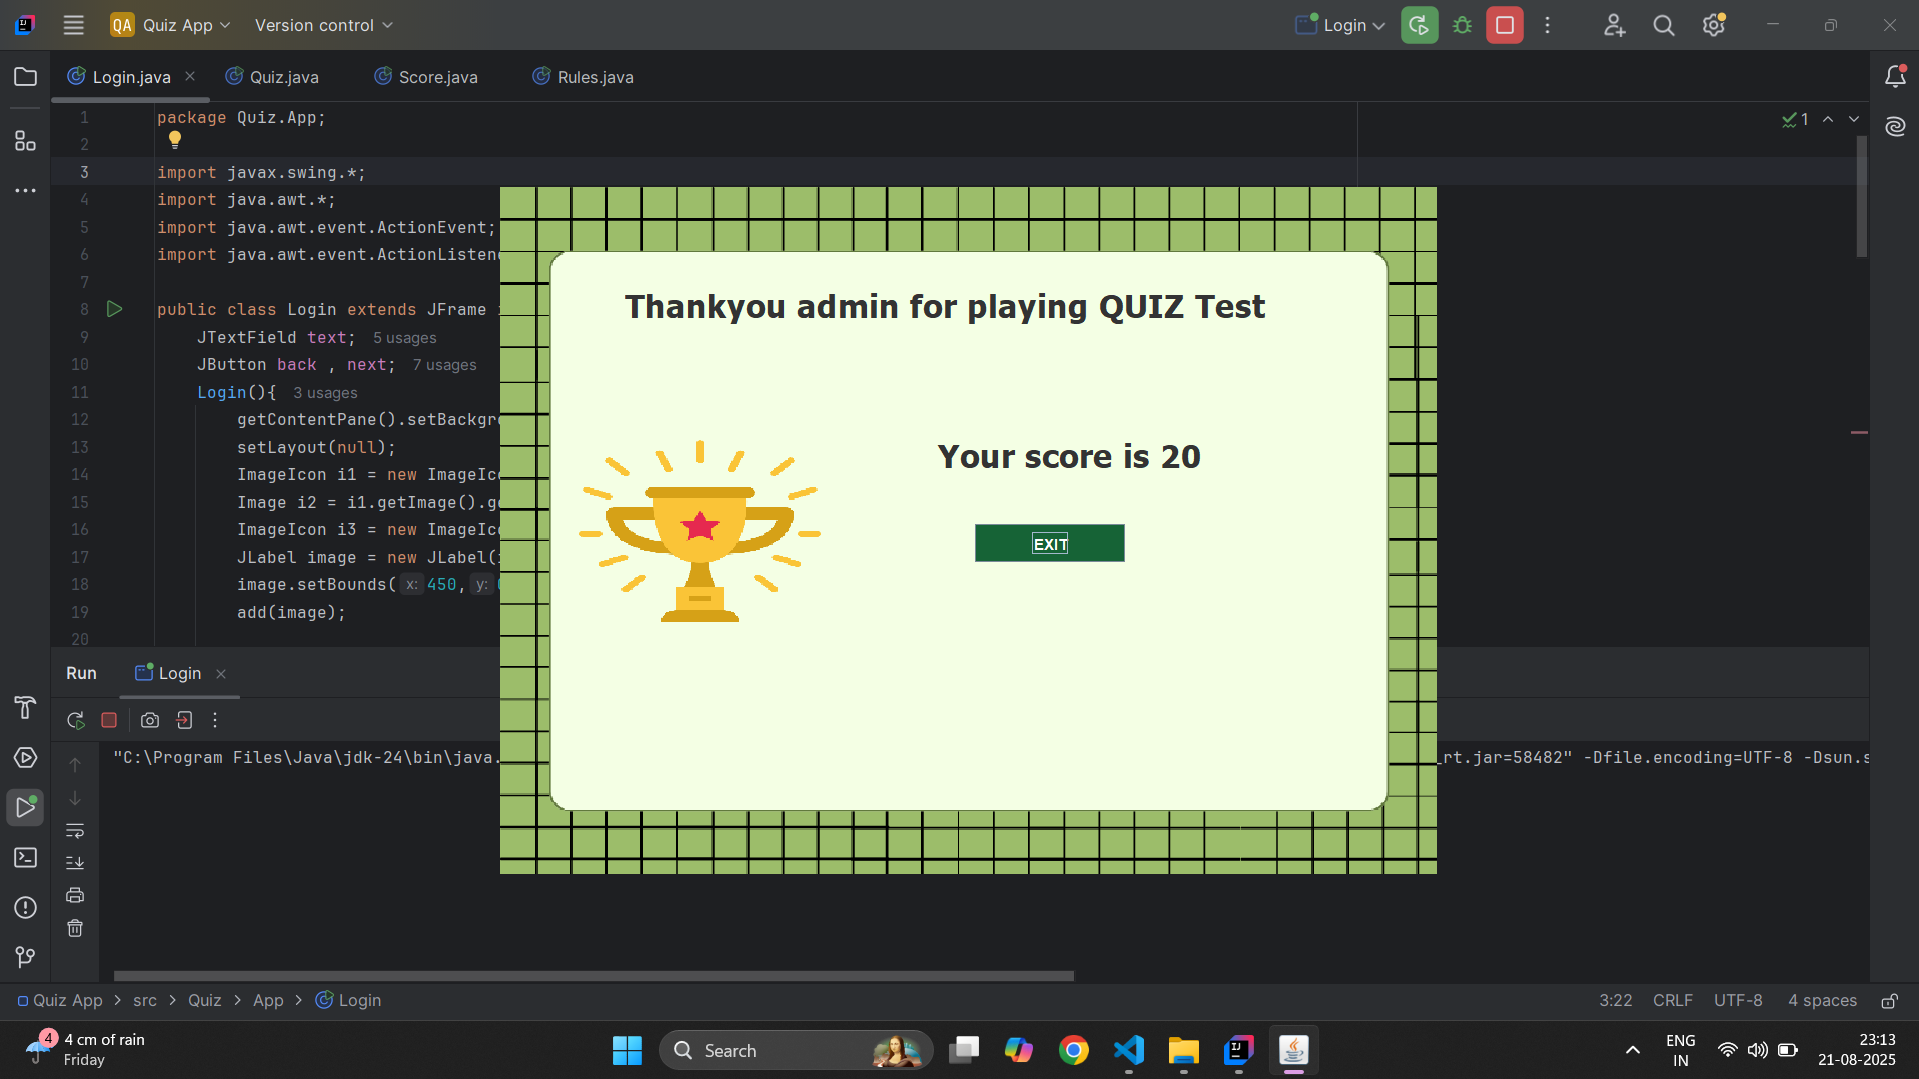Click the UTF-8 encoding in status bar
This screenshot has width=1919, height=1079.
pyautogui.click(x=1737, y=1001)
